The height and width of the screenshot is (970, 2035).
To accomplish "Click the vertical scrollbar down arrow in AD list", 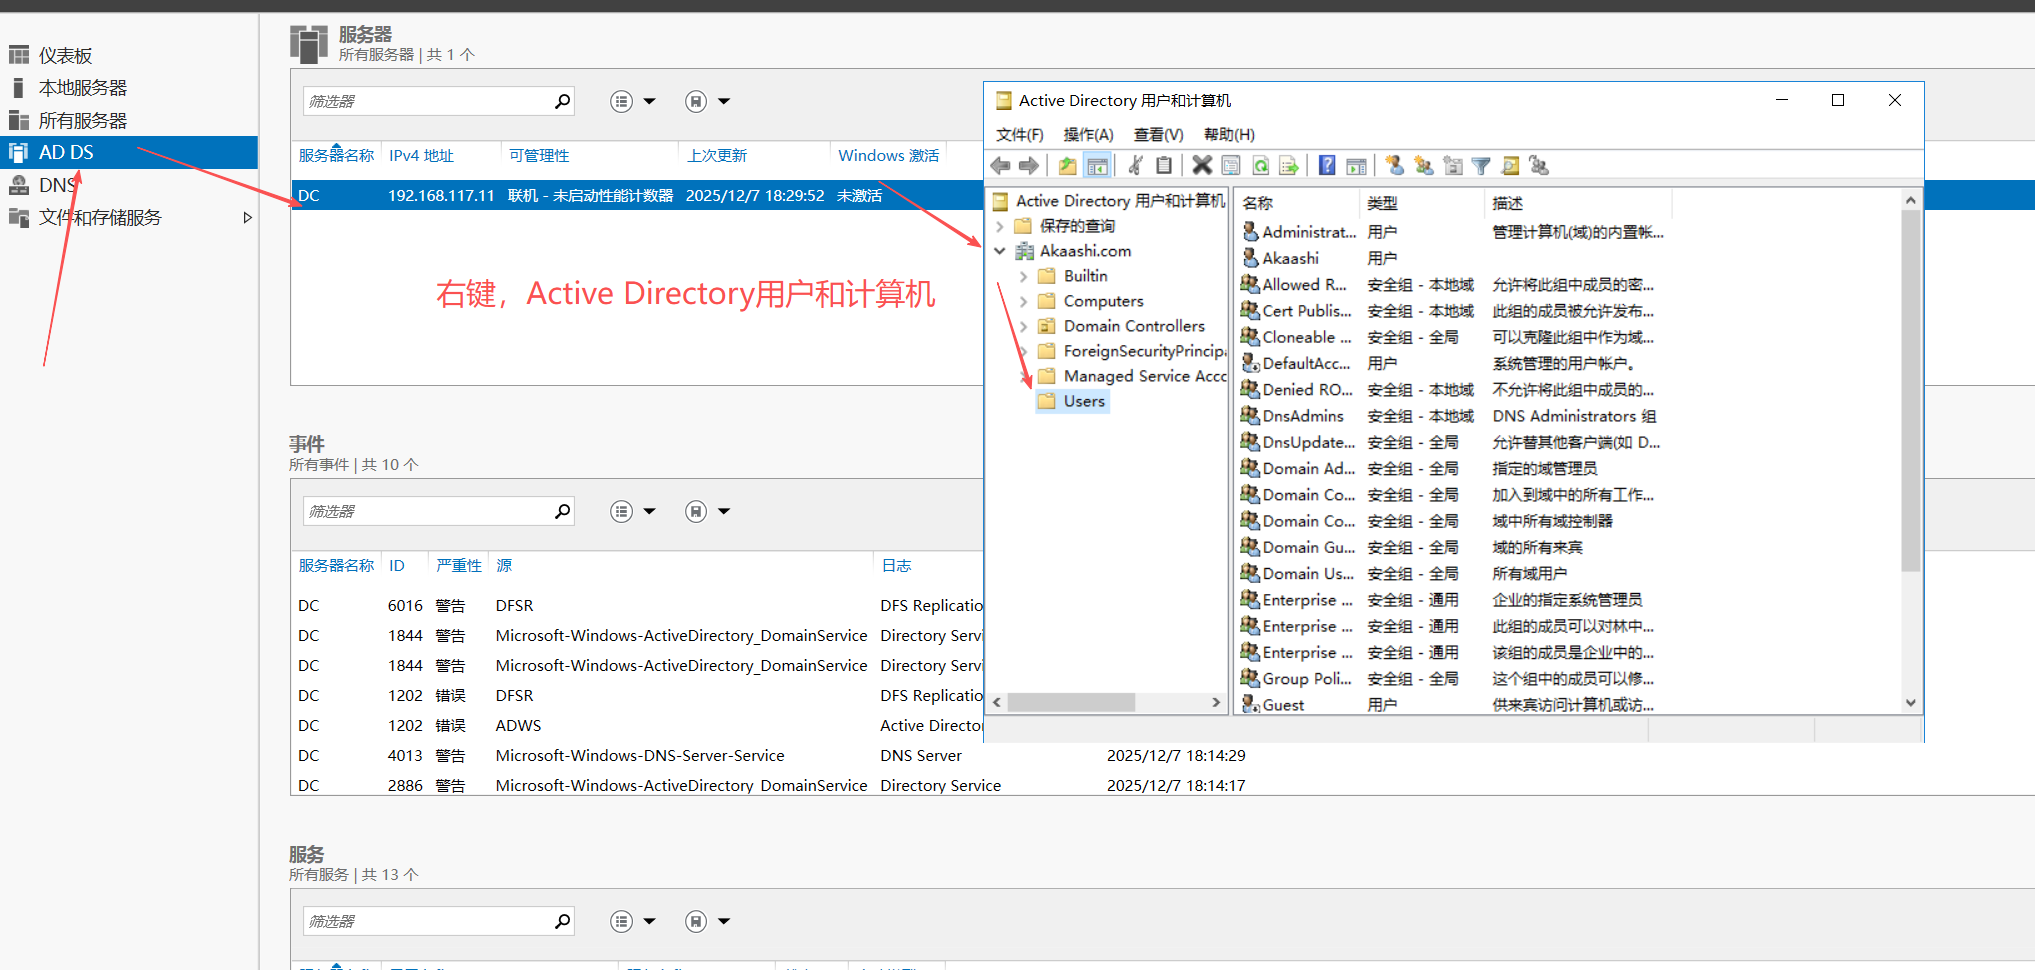I will pos(1910,703).
